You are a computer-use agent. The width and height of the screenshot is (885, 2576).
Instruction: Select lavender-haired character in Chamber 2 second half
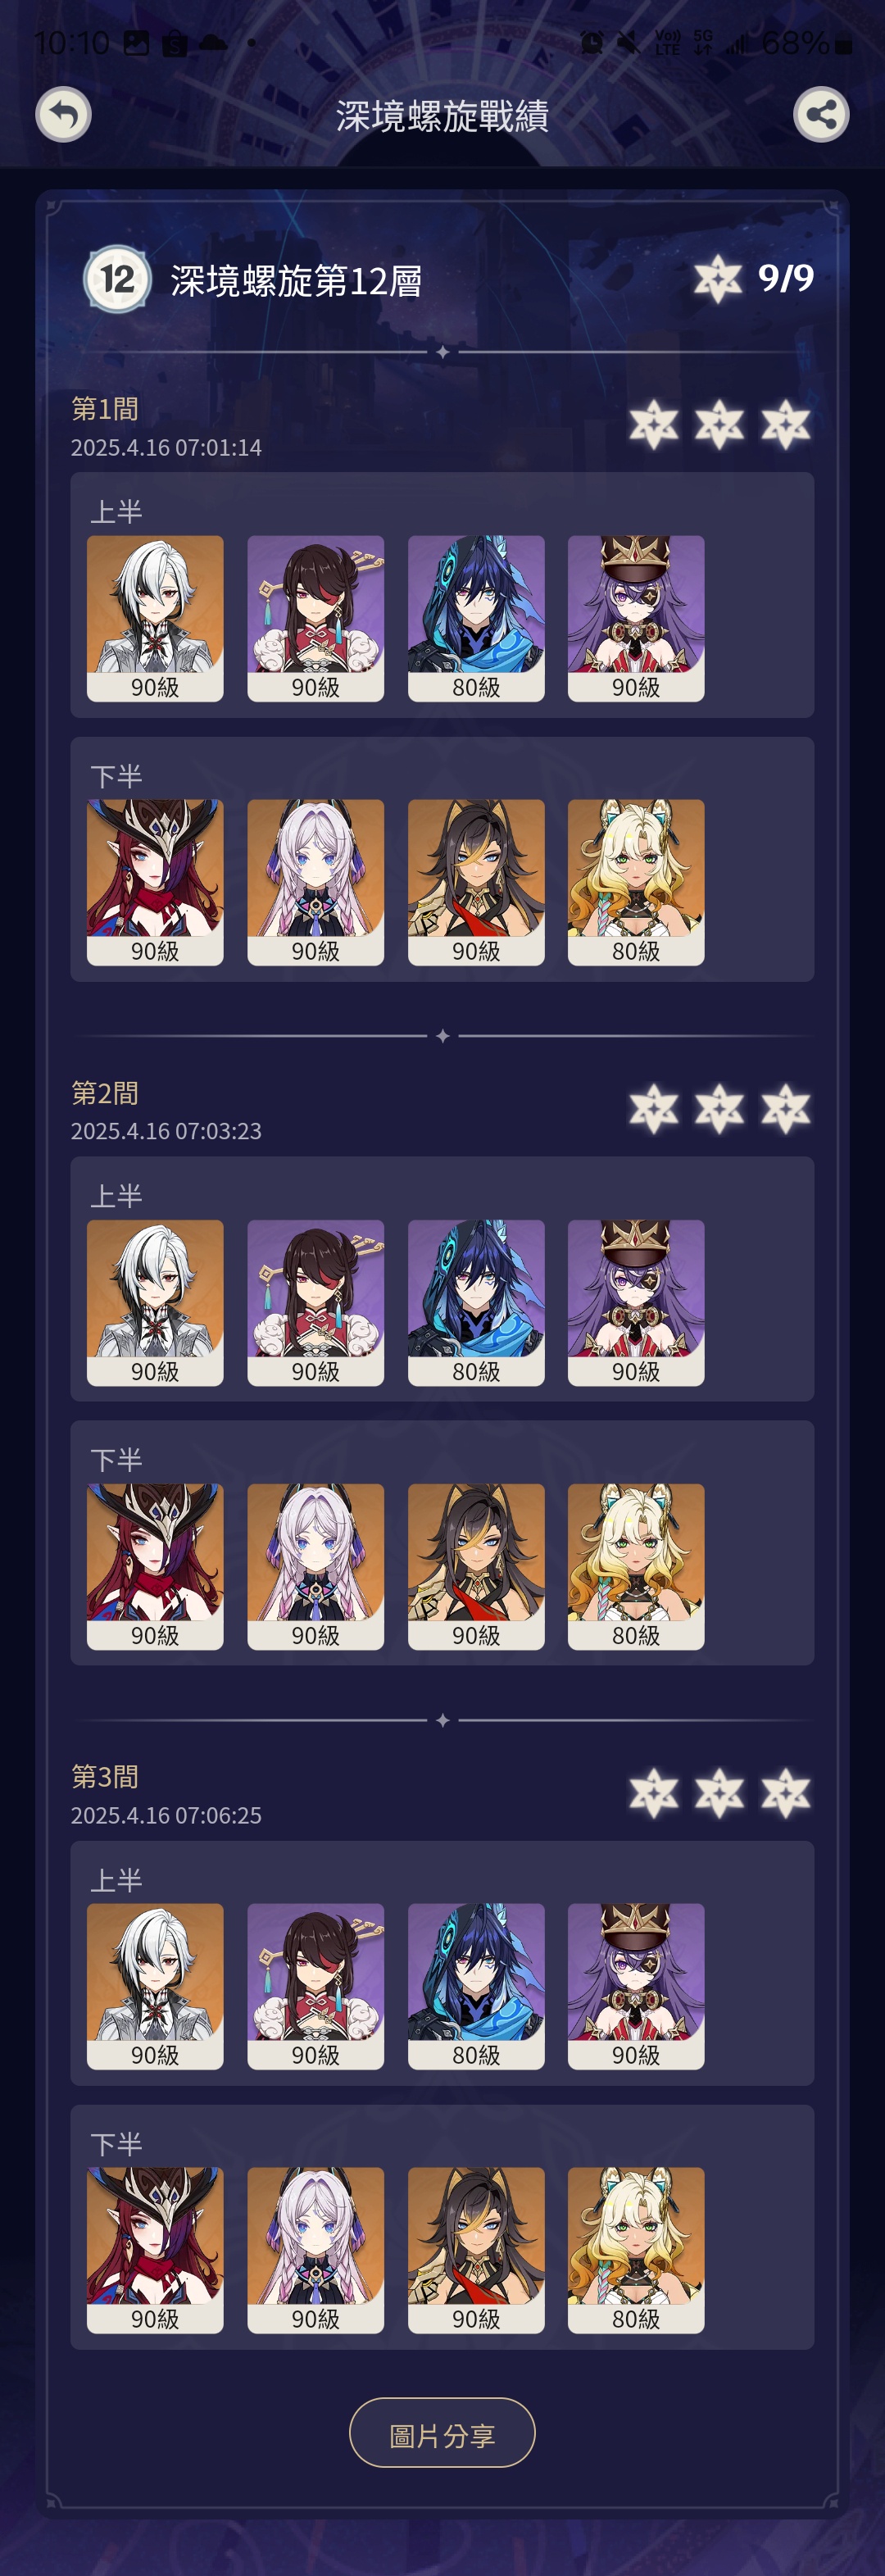click(x=316, y=1567)
